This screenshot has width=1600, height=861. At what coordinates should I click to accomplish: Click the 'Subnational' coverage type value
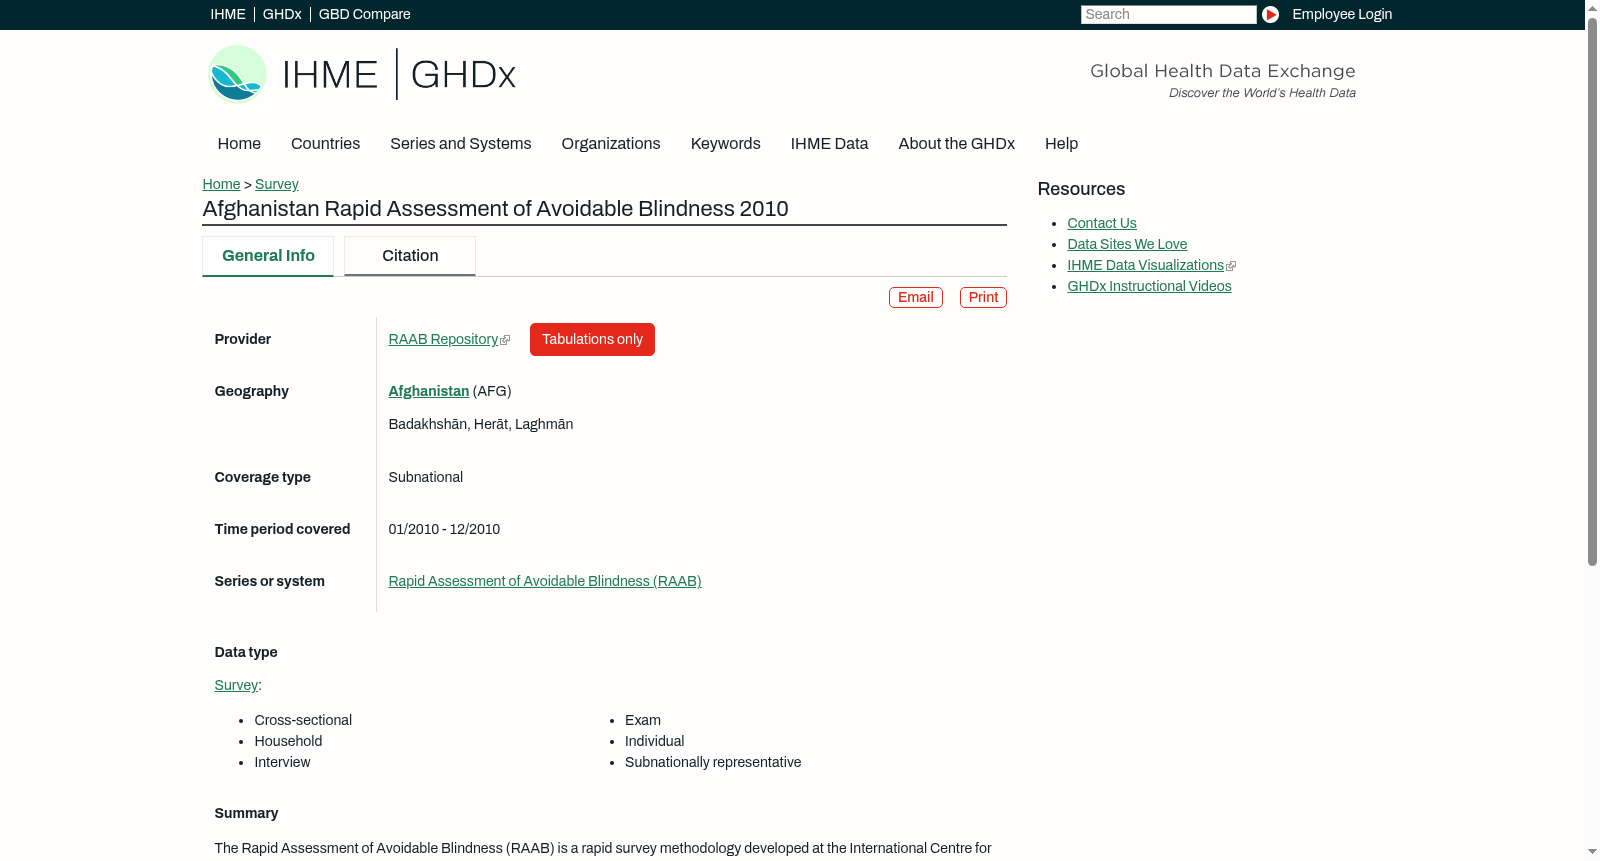click(425, 478)
